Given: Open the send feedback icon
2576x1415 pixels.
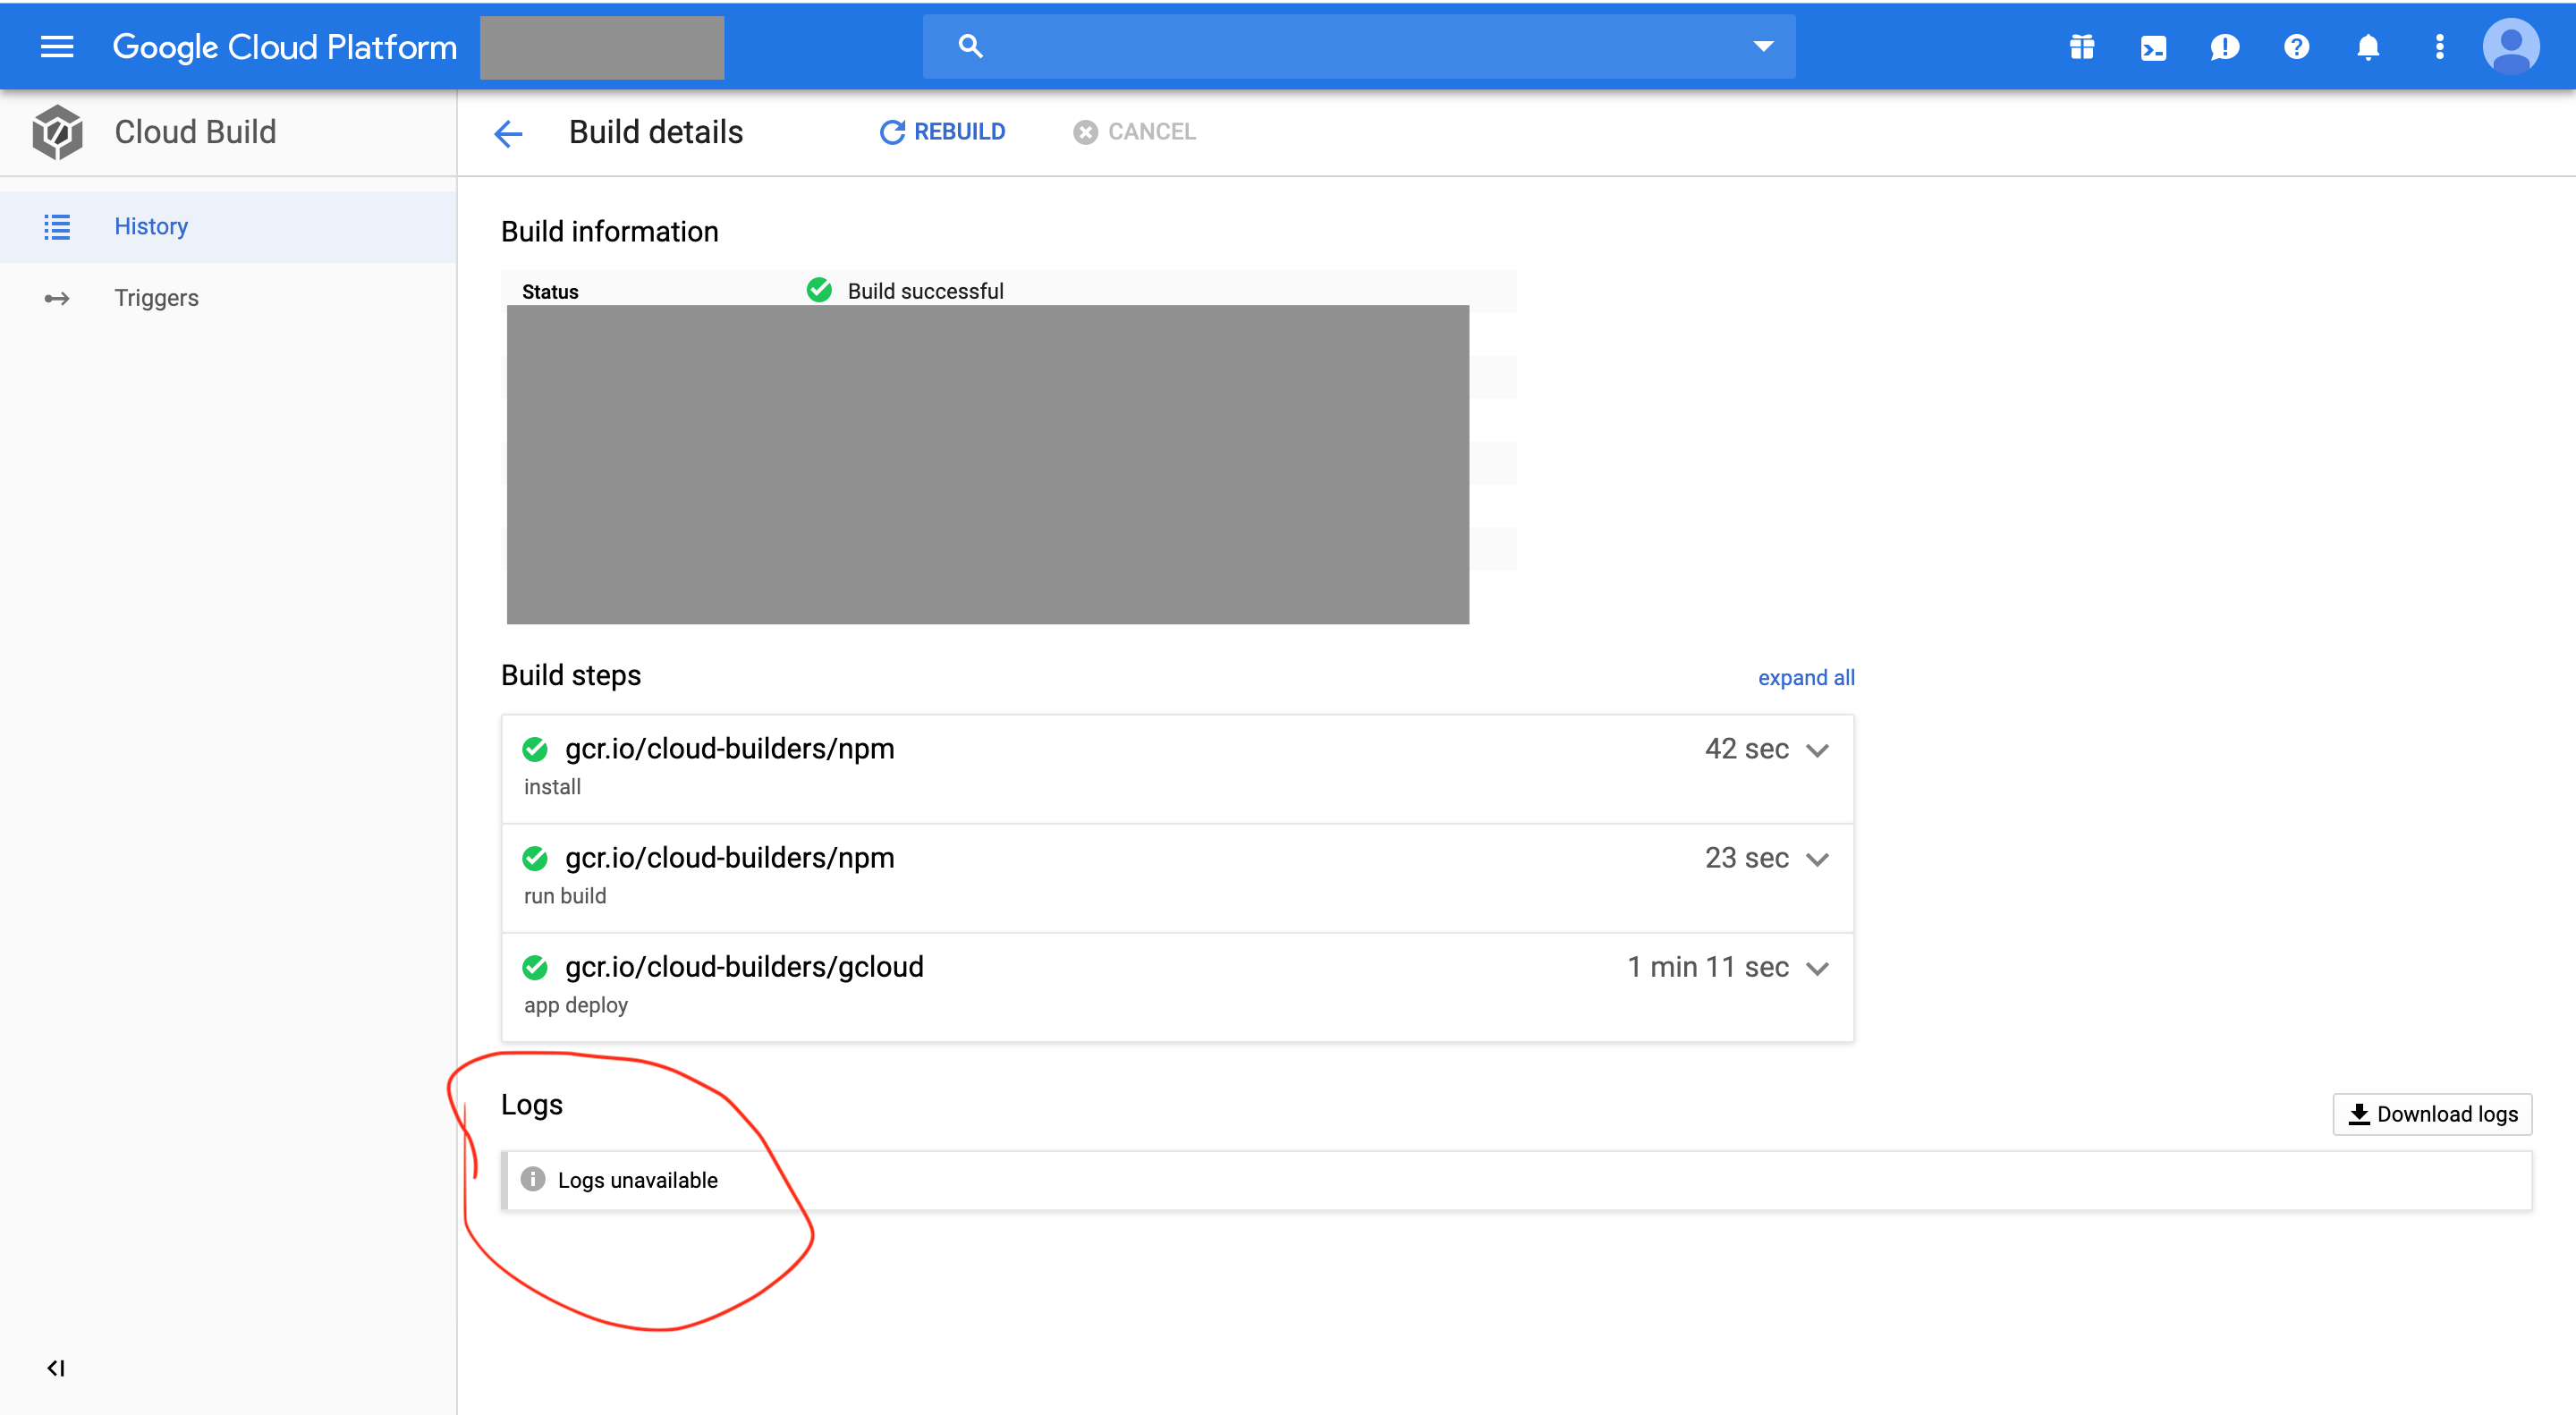Looking at the screenshot, I should (2224, 47).
